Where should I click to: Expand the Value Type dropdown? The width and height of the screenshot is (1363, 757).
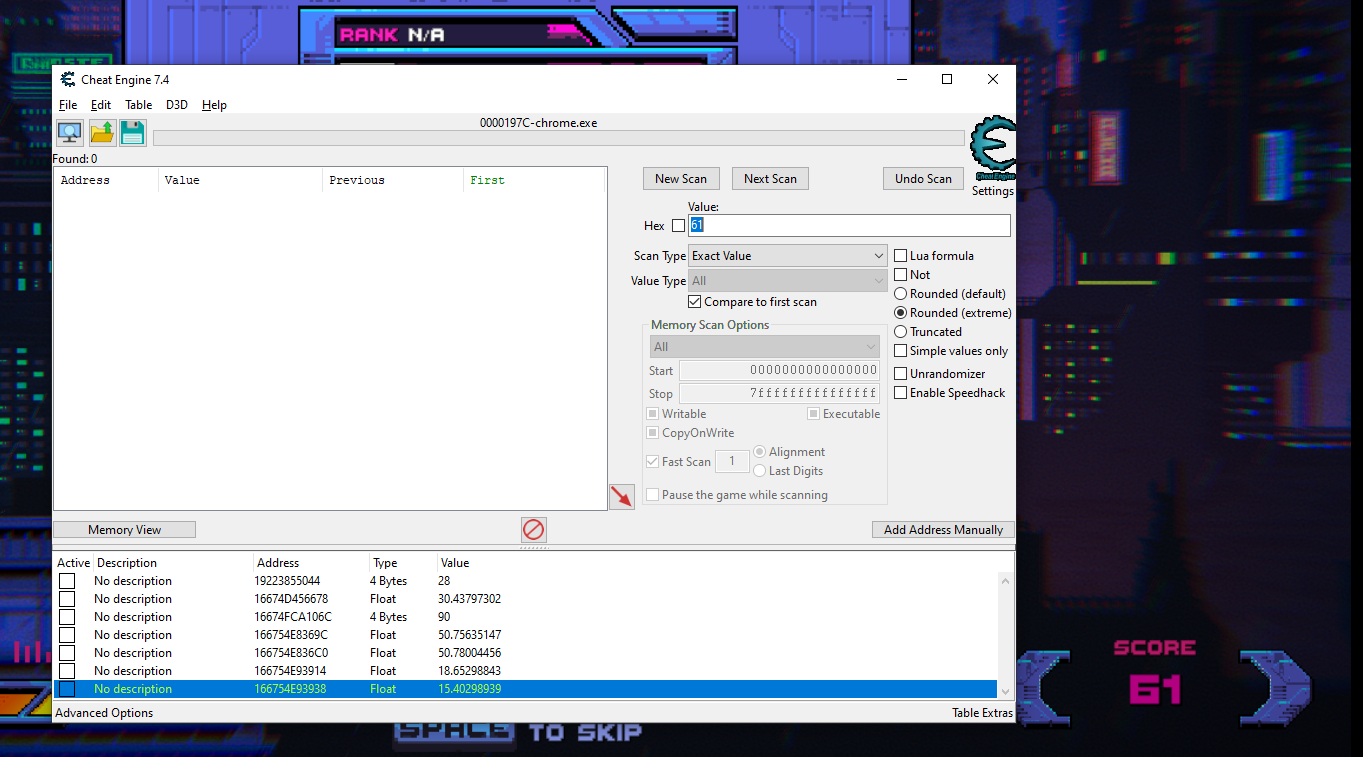coord(787,281)
